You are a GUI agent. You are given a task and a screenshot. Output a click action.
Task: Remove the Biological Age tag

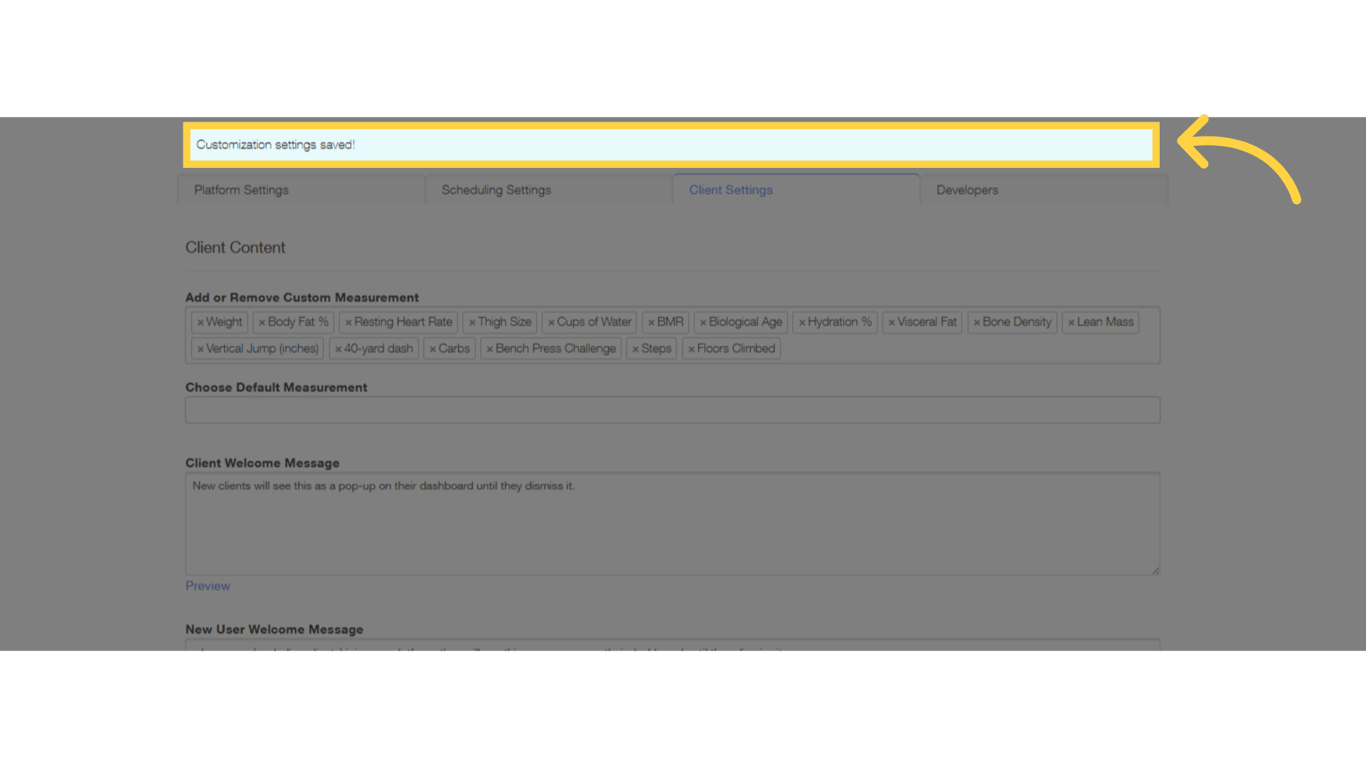pyautogui.click(x=702, y=321)
